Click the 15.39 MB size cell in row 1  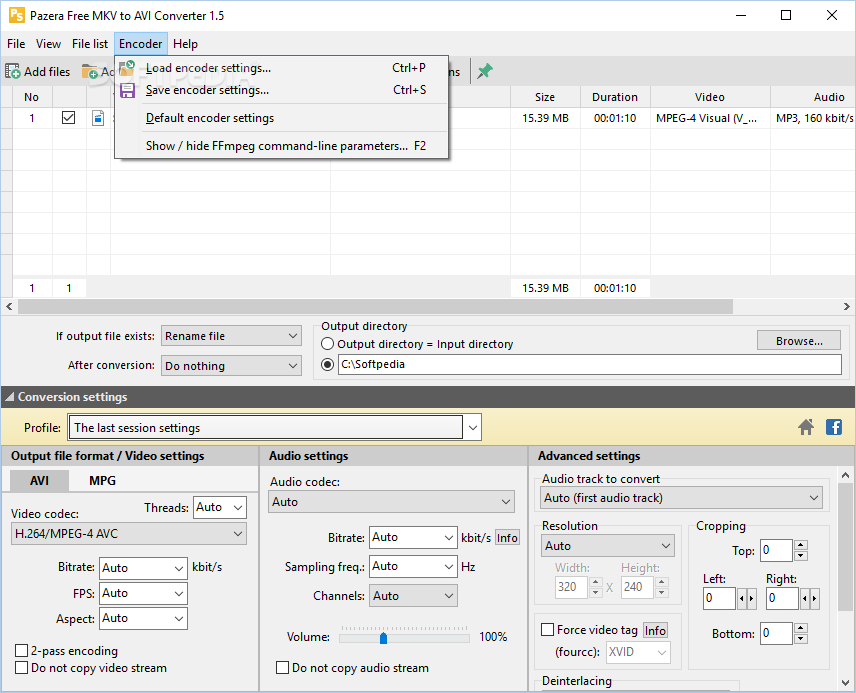545,118
